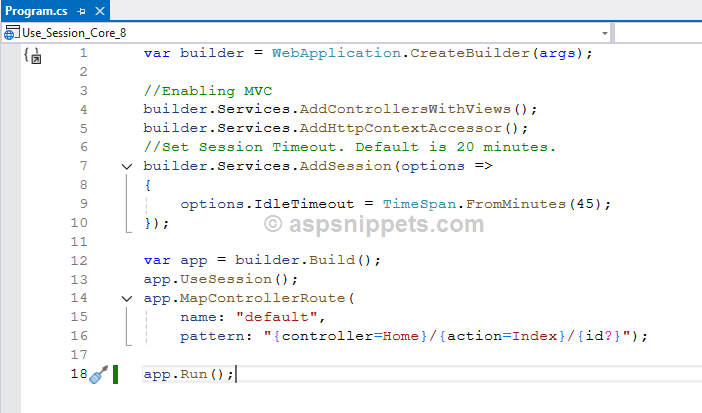Click the "default" string on line 15
The image size is (702, 413).
tap(277, 317)
